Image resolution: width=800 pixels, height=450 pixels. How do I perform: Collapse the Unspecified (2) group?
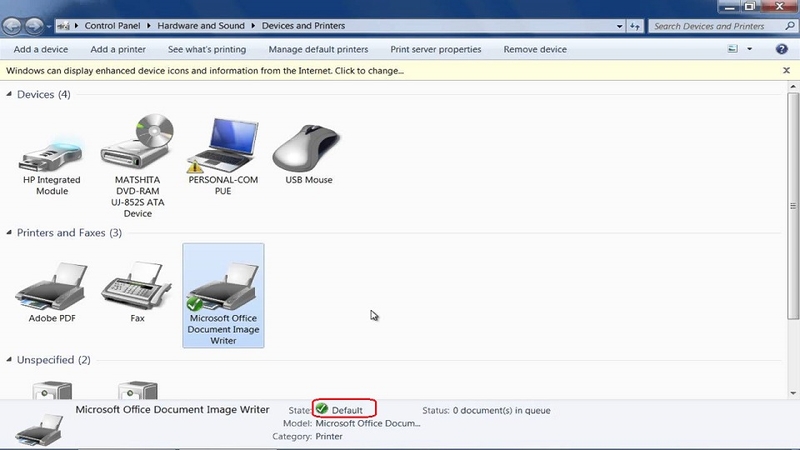(9, 359)
